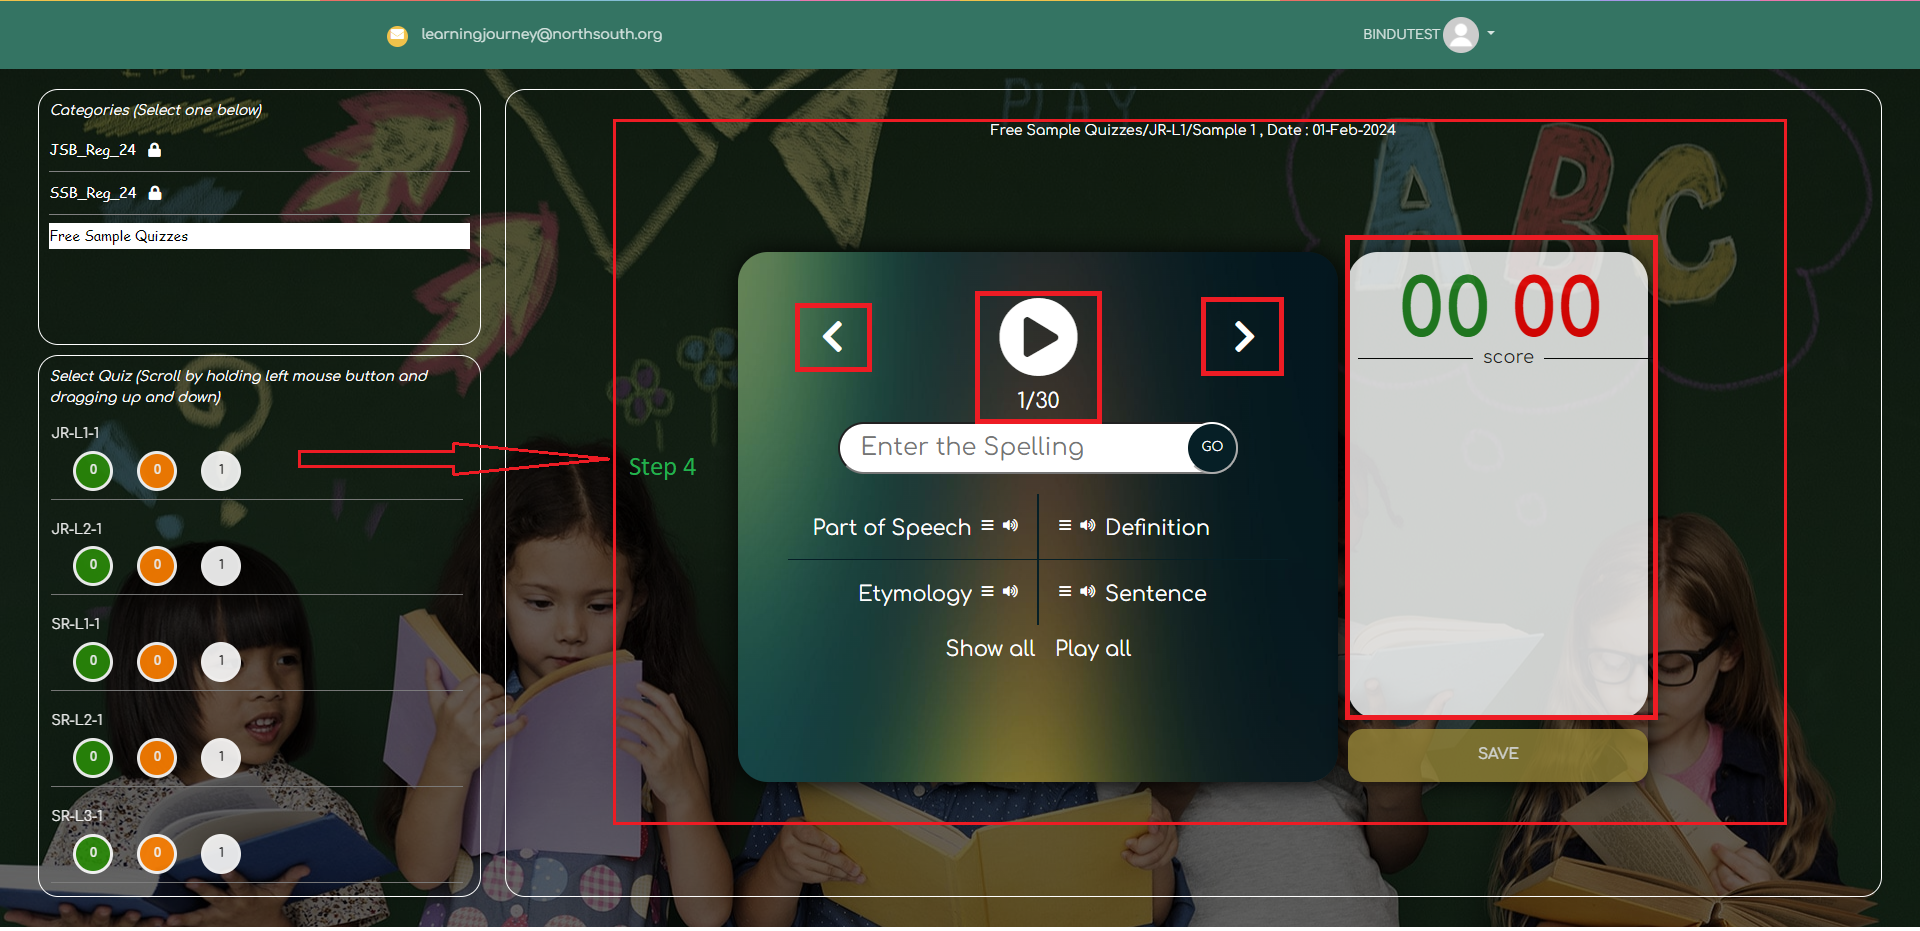Play the current spelling word audio
1920x931 pixels.
pos(1038,338)
